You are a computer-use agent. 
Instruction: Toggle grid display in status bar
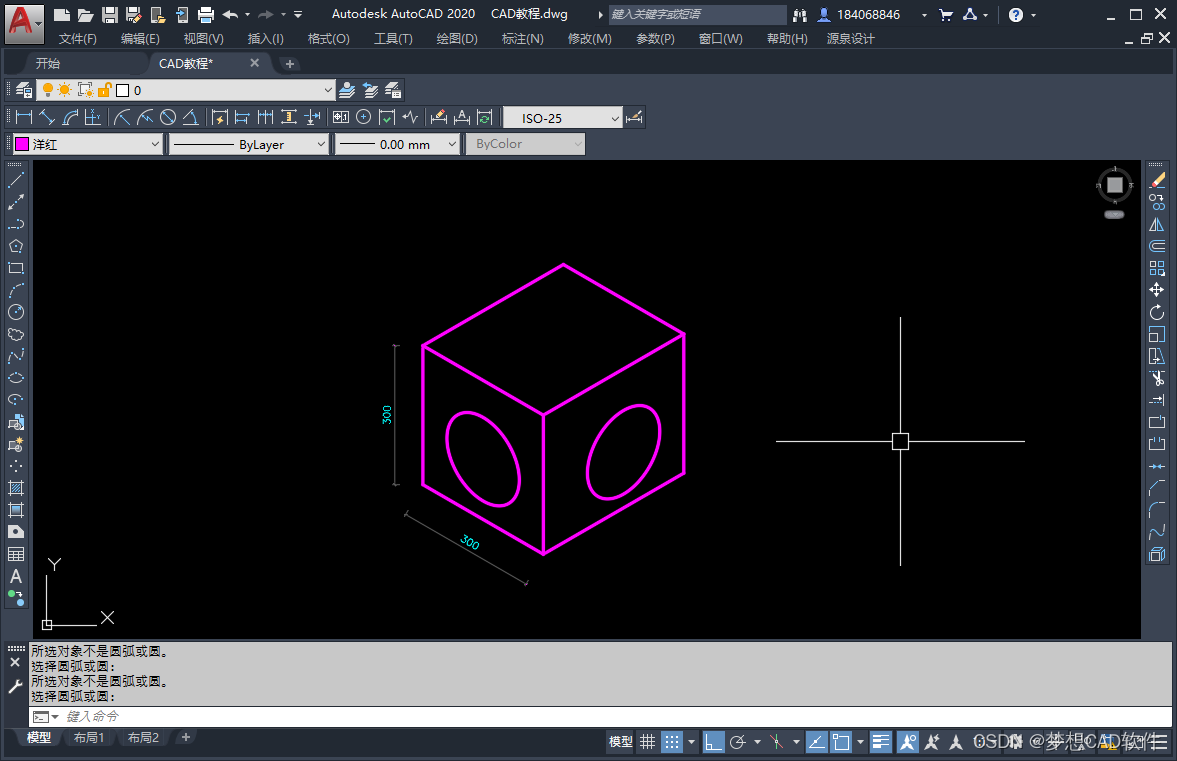click(648, 742)
